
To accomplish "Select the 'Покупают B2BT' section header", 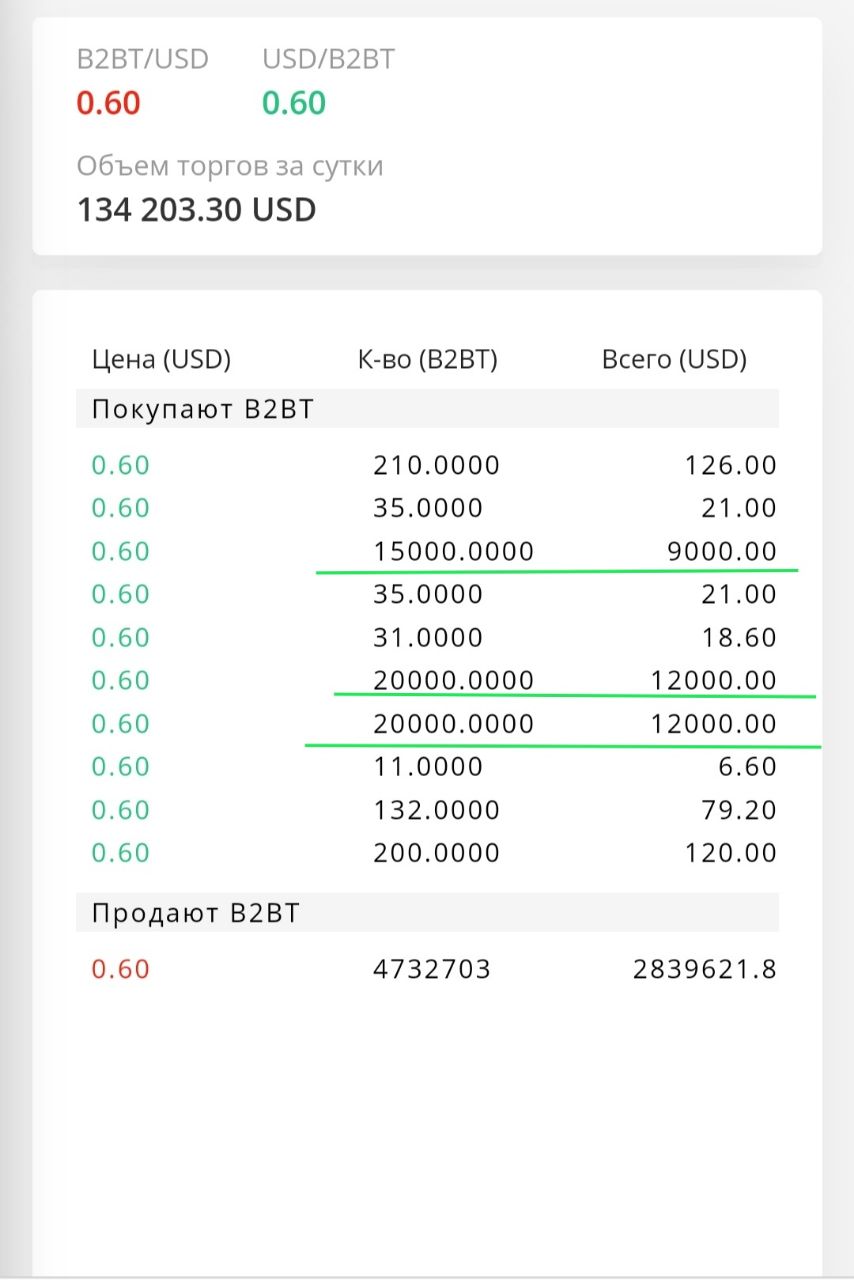I will [x=427, y=409].
